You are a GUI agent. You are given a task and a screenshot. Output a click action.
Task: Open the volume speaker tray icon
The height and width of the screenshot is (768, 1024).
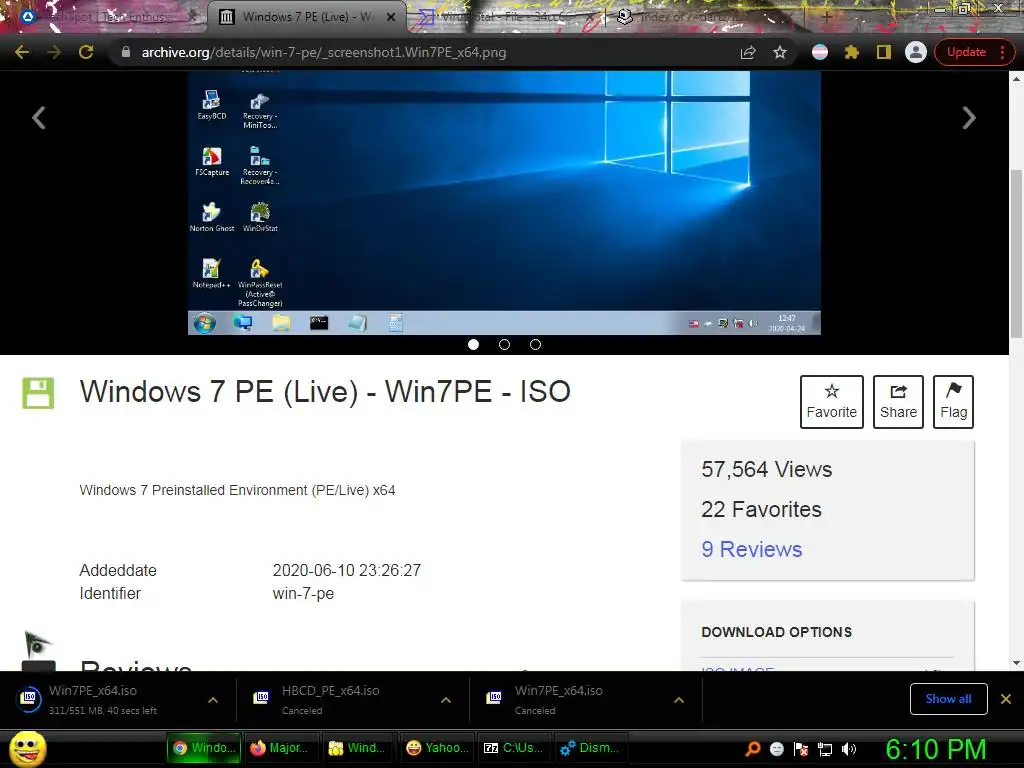click(849, 749)
